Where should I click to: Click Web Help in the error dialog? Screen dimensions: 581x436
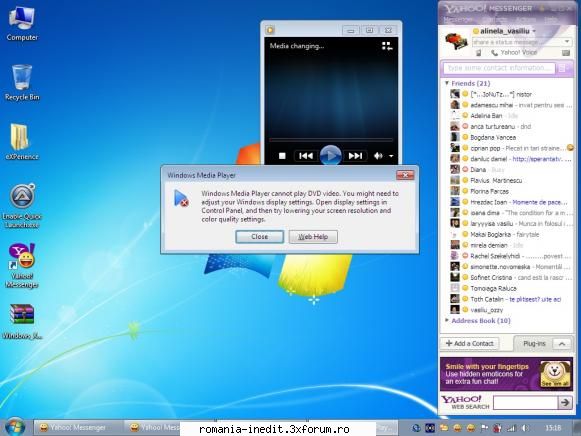(x=313, y=237)
